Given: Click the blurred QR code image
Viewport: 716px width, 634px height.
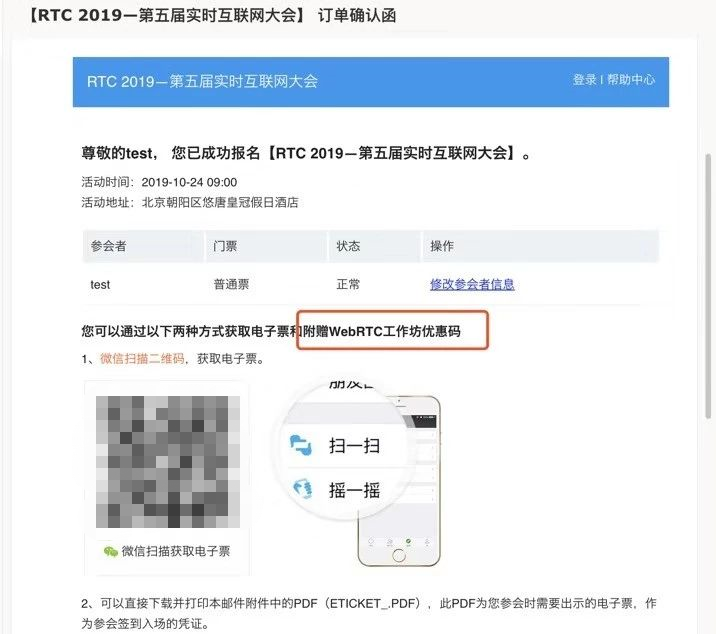Looking at the screenshot, I should [168, 462].
